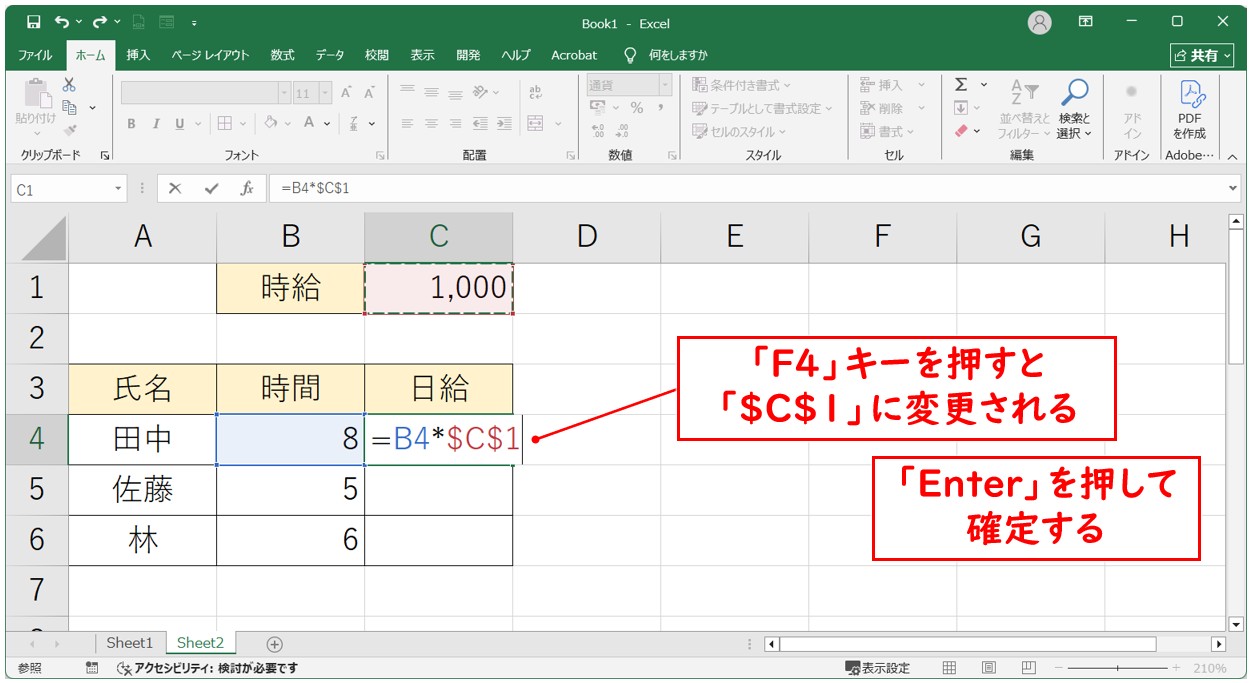Toggle Italic formatting
The width and height of the screenshot is (1251, 683).
156,123
